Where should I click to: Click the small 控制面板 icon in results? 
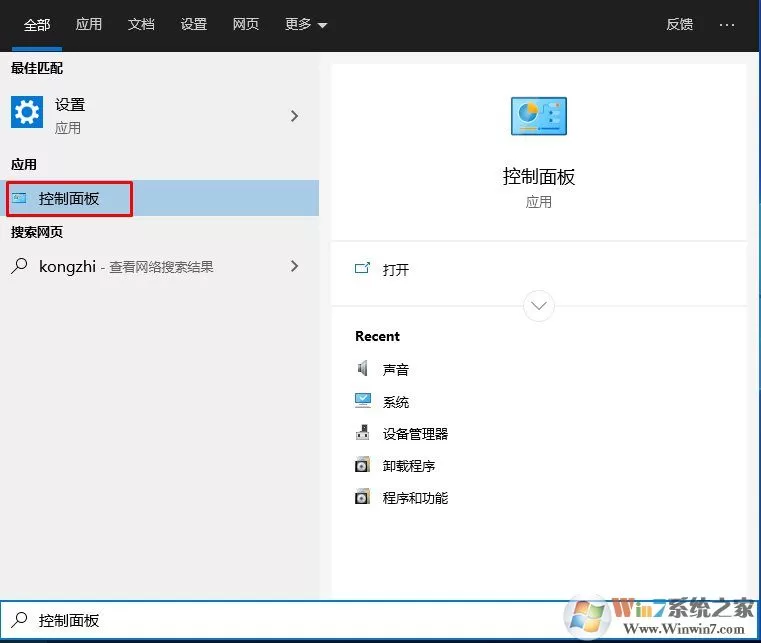click(19, 198)
